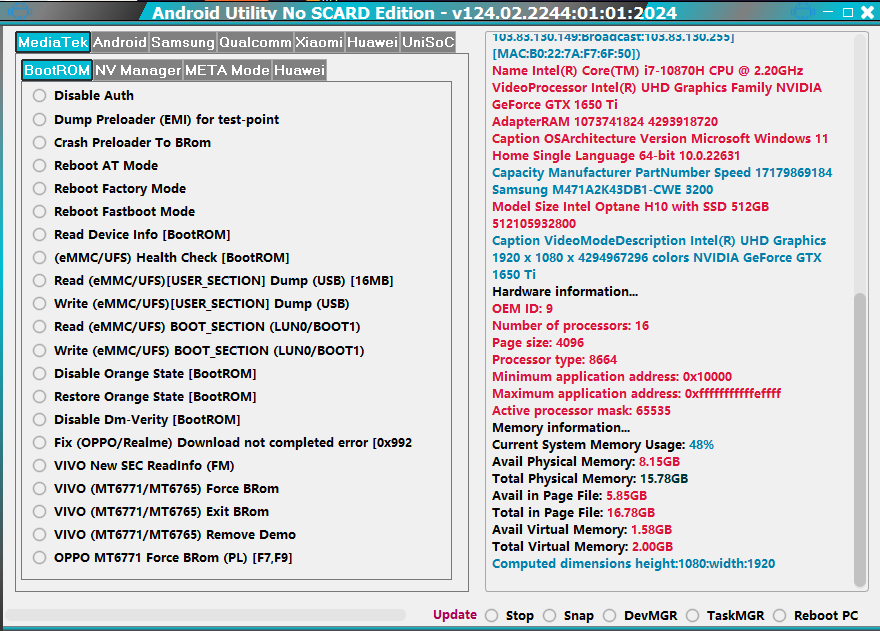Click the Update link

[455, 615]
